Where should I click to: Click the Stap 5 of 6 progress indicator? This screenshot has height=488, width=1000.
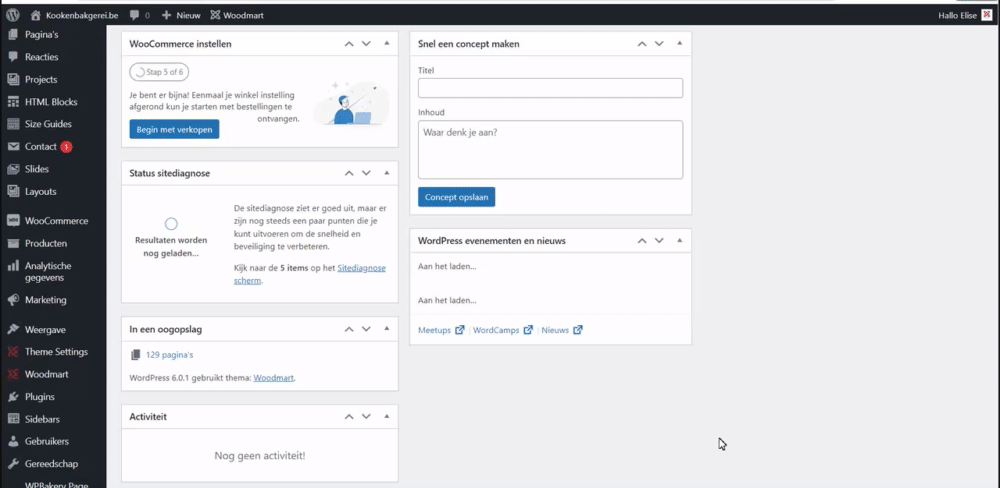click(x=159, y=72)
